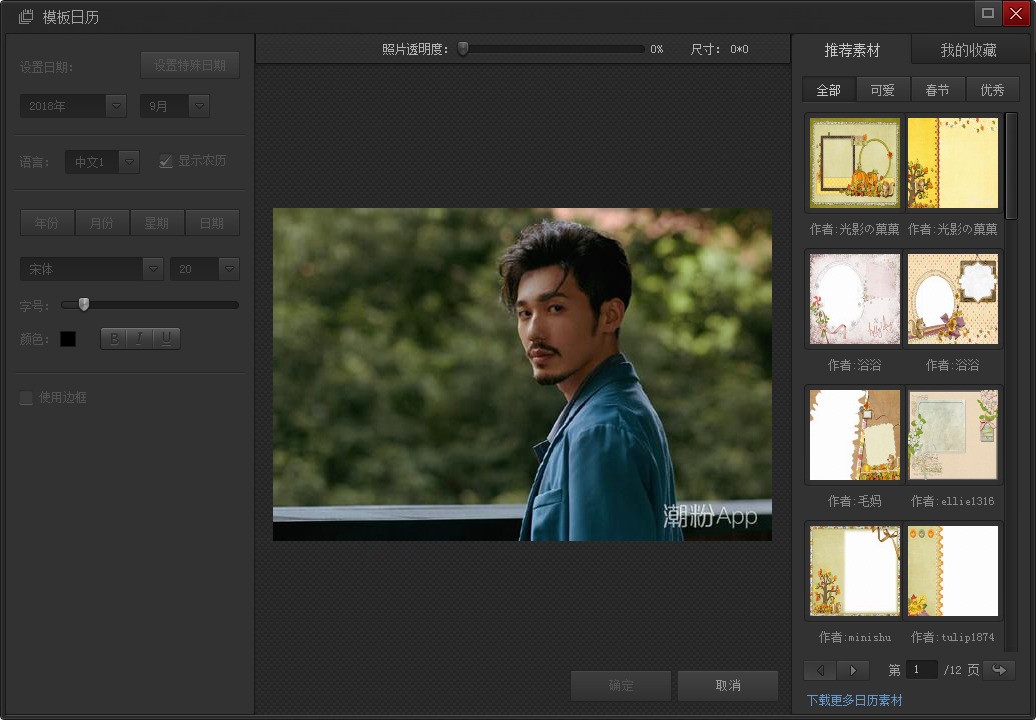Image resolution: width=1036 pixels, height=720 pixels.
Task: Open the month dropdown showing 9月
Action: click(x=199, y=105)
